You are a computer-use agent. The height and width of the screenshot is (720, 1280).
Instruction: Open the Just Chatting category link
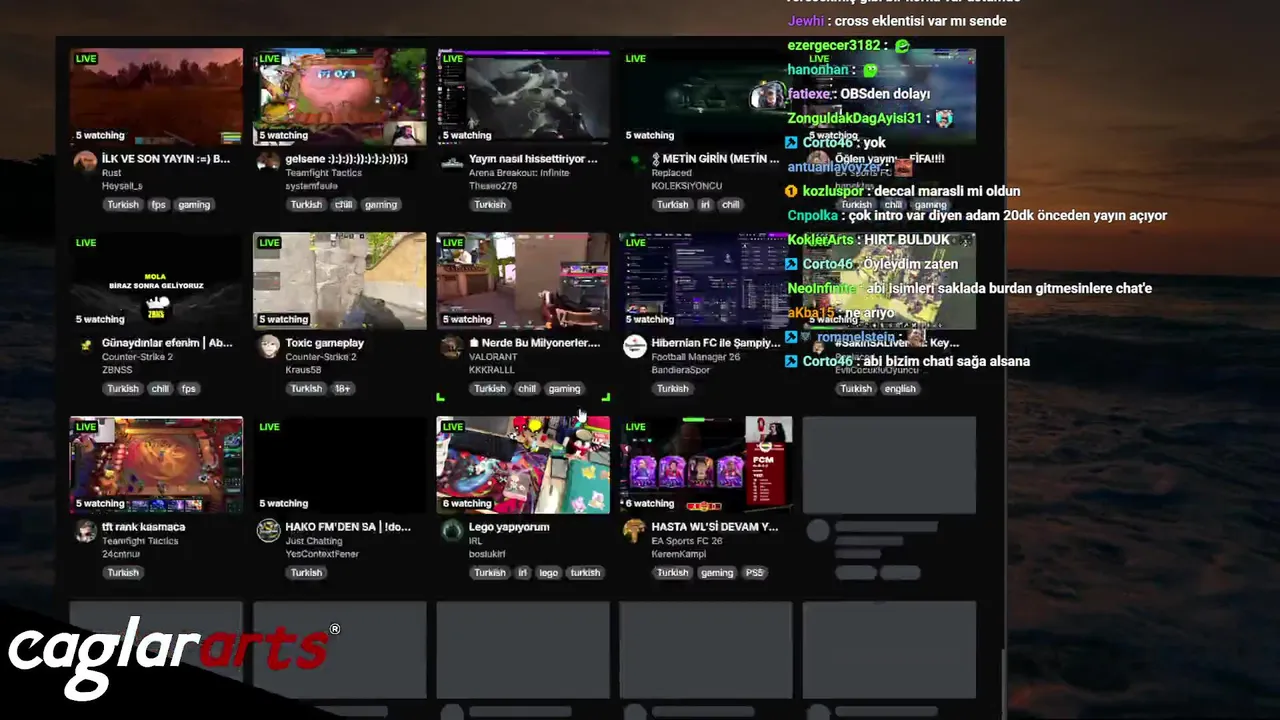point(313,541)
